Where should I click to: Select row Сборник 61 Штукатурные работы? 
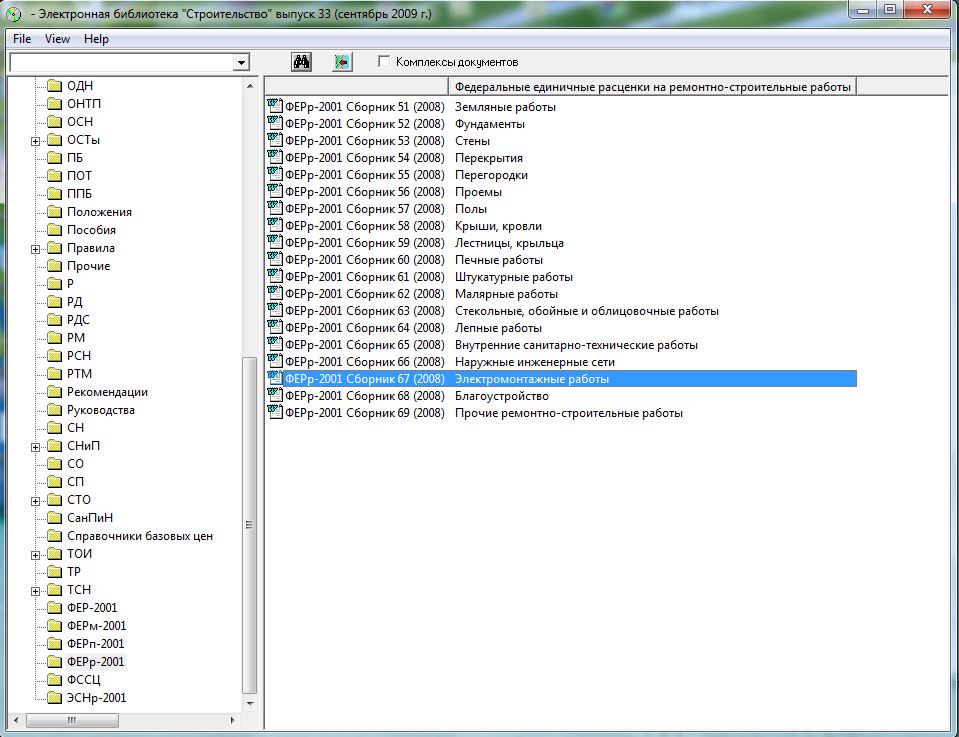[561, 276]
